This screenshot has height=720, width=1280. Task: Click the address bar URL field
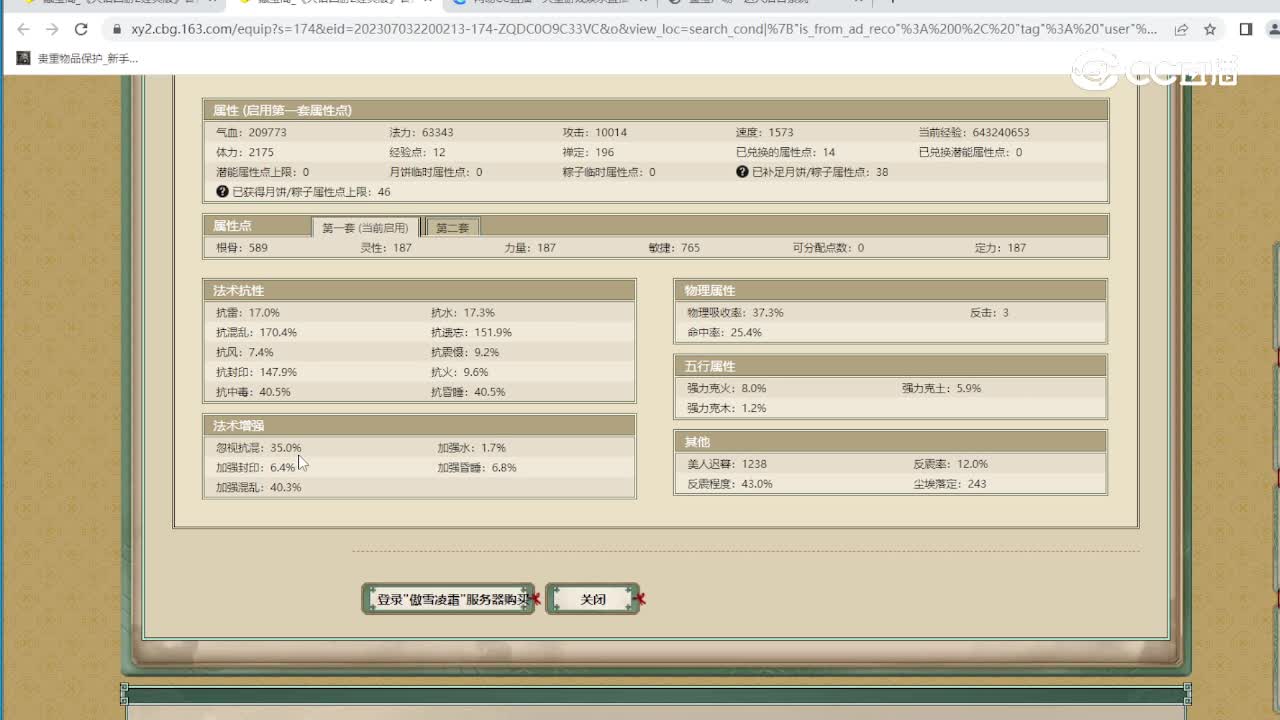pos(640,30)
